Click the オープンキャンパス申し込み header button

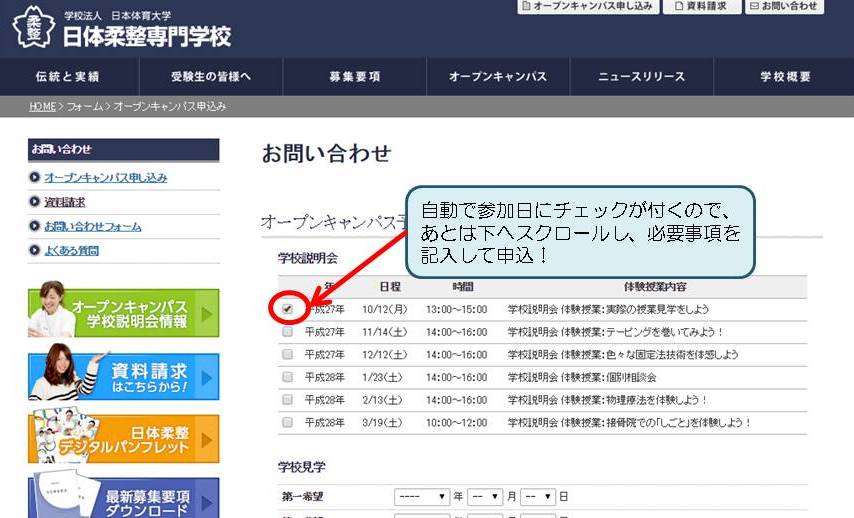point(587,6)
